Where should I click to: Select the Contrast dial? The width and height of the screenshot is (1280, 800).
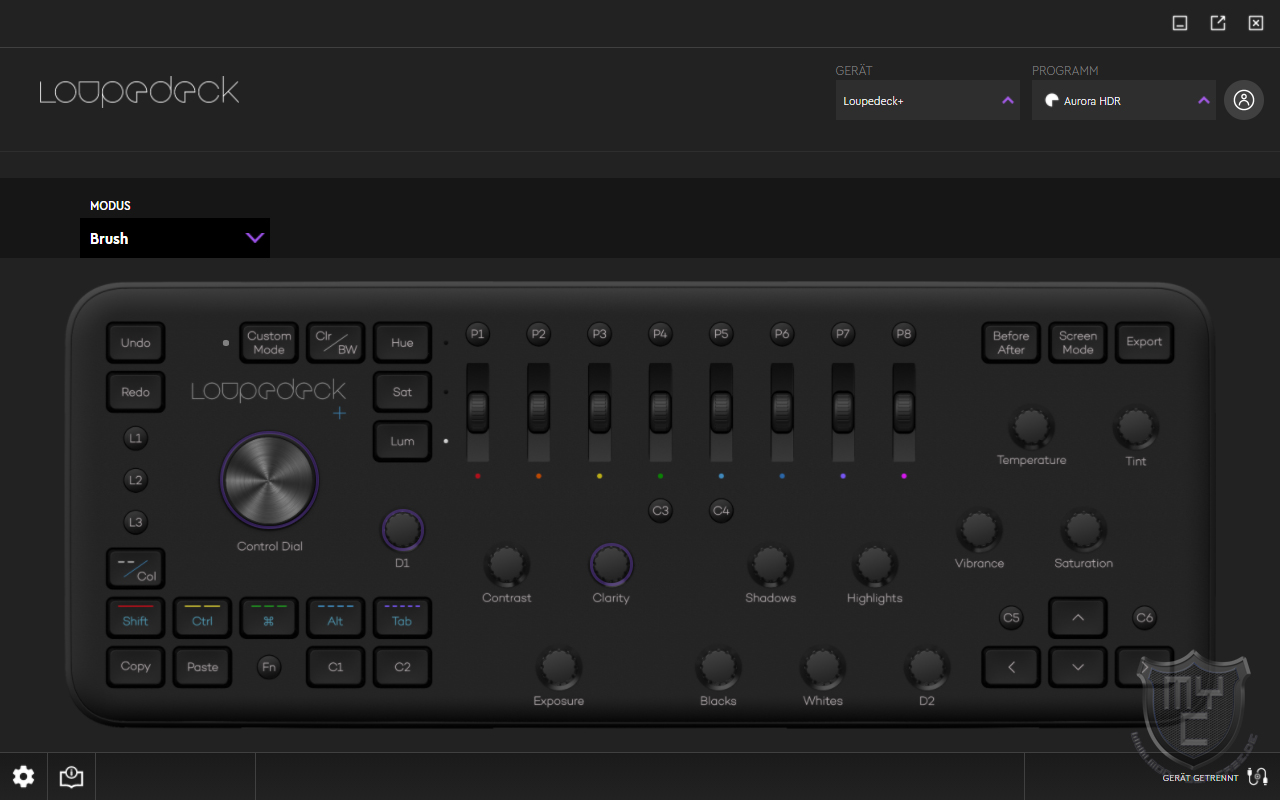coord(507,565)
